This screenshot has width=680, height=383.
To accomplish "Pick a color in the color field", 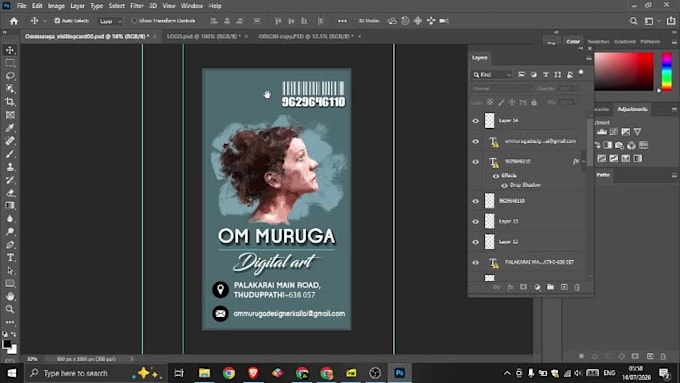I will click(624, 72).
